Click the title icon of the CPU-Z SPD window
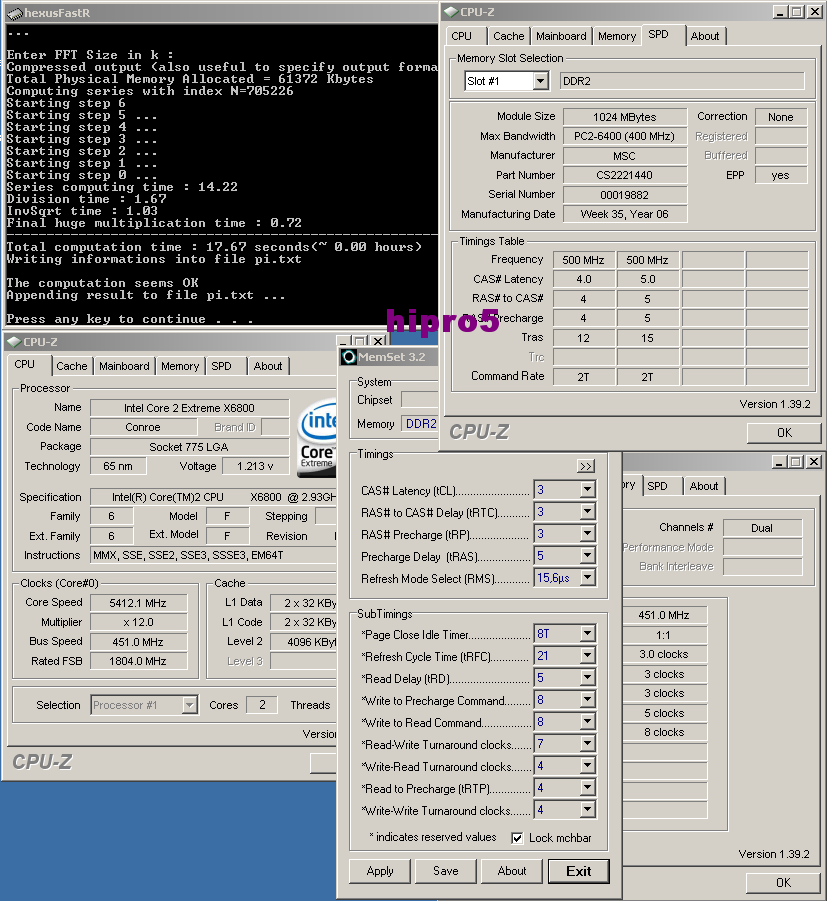827x901 pixels. [451, 11]
